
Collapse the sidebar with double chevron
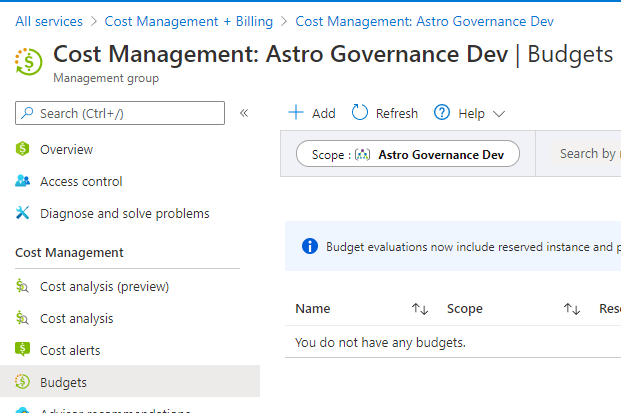pos(244,113)
